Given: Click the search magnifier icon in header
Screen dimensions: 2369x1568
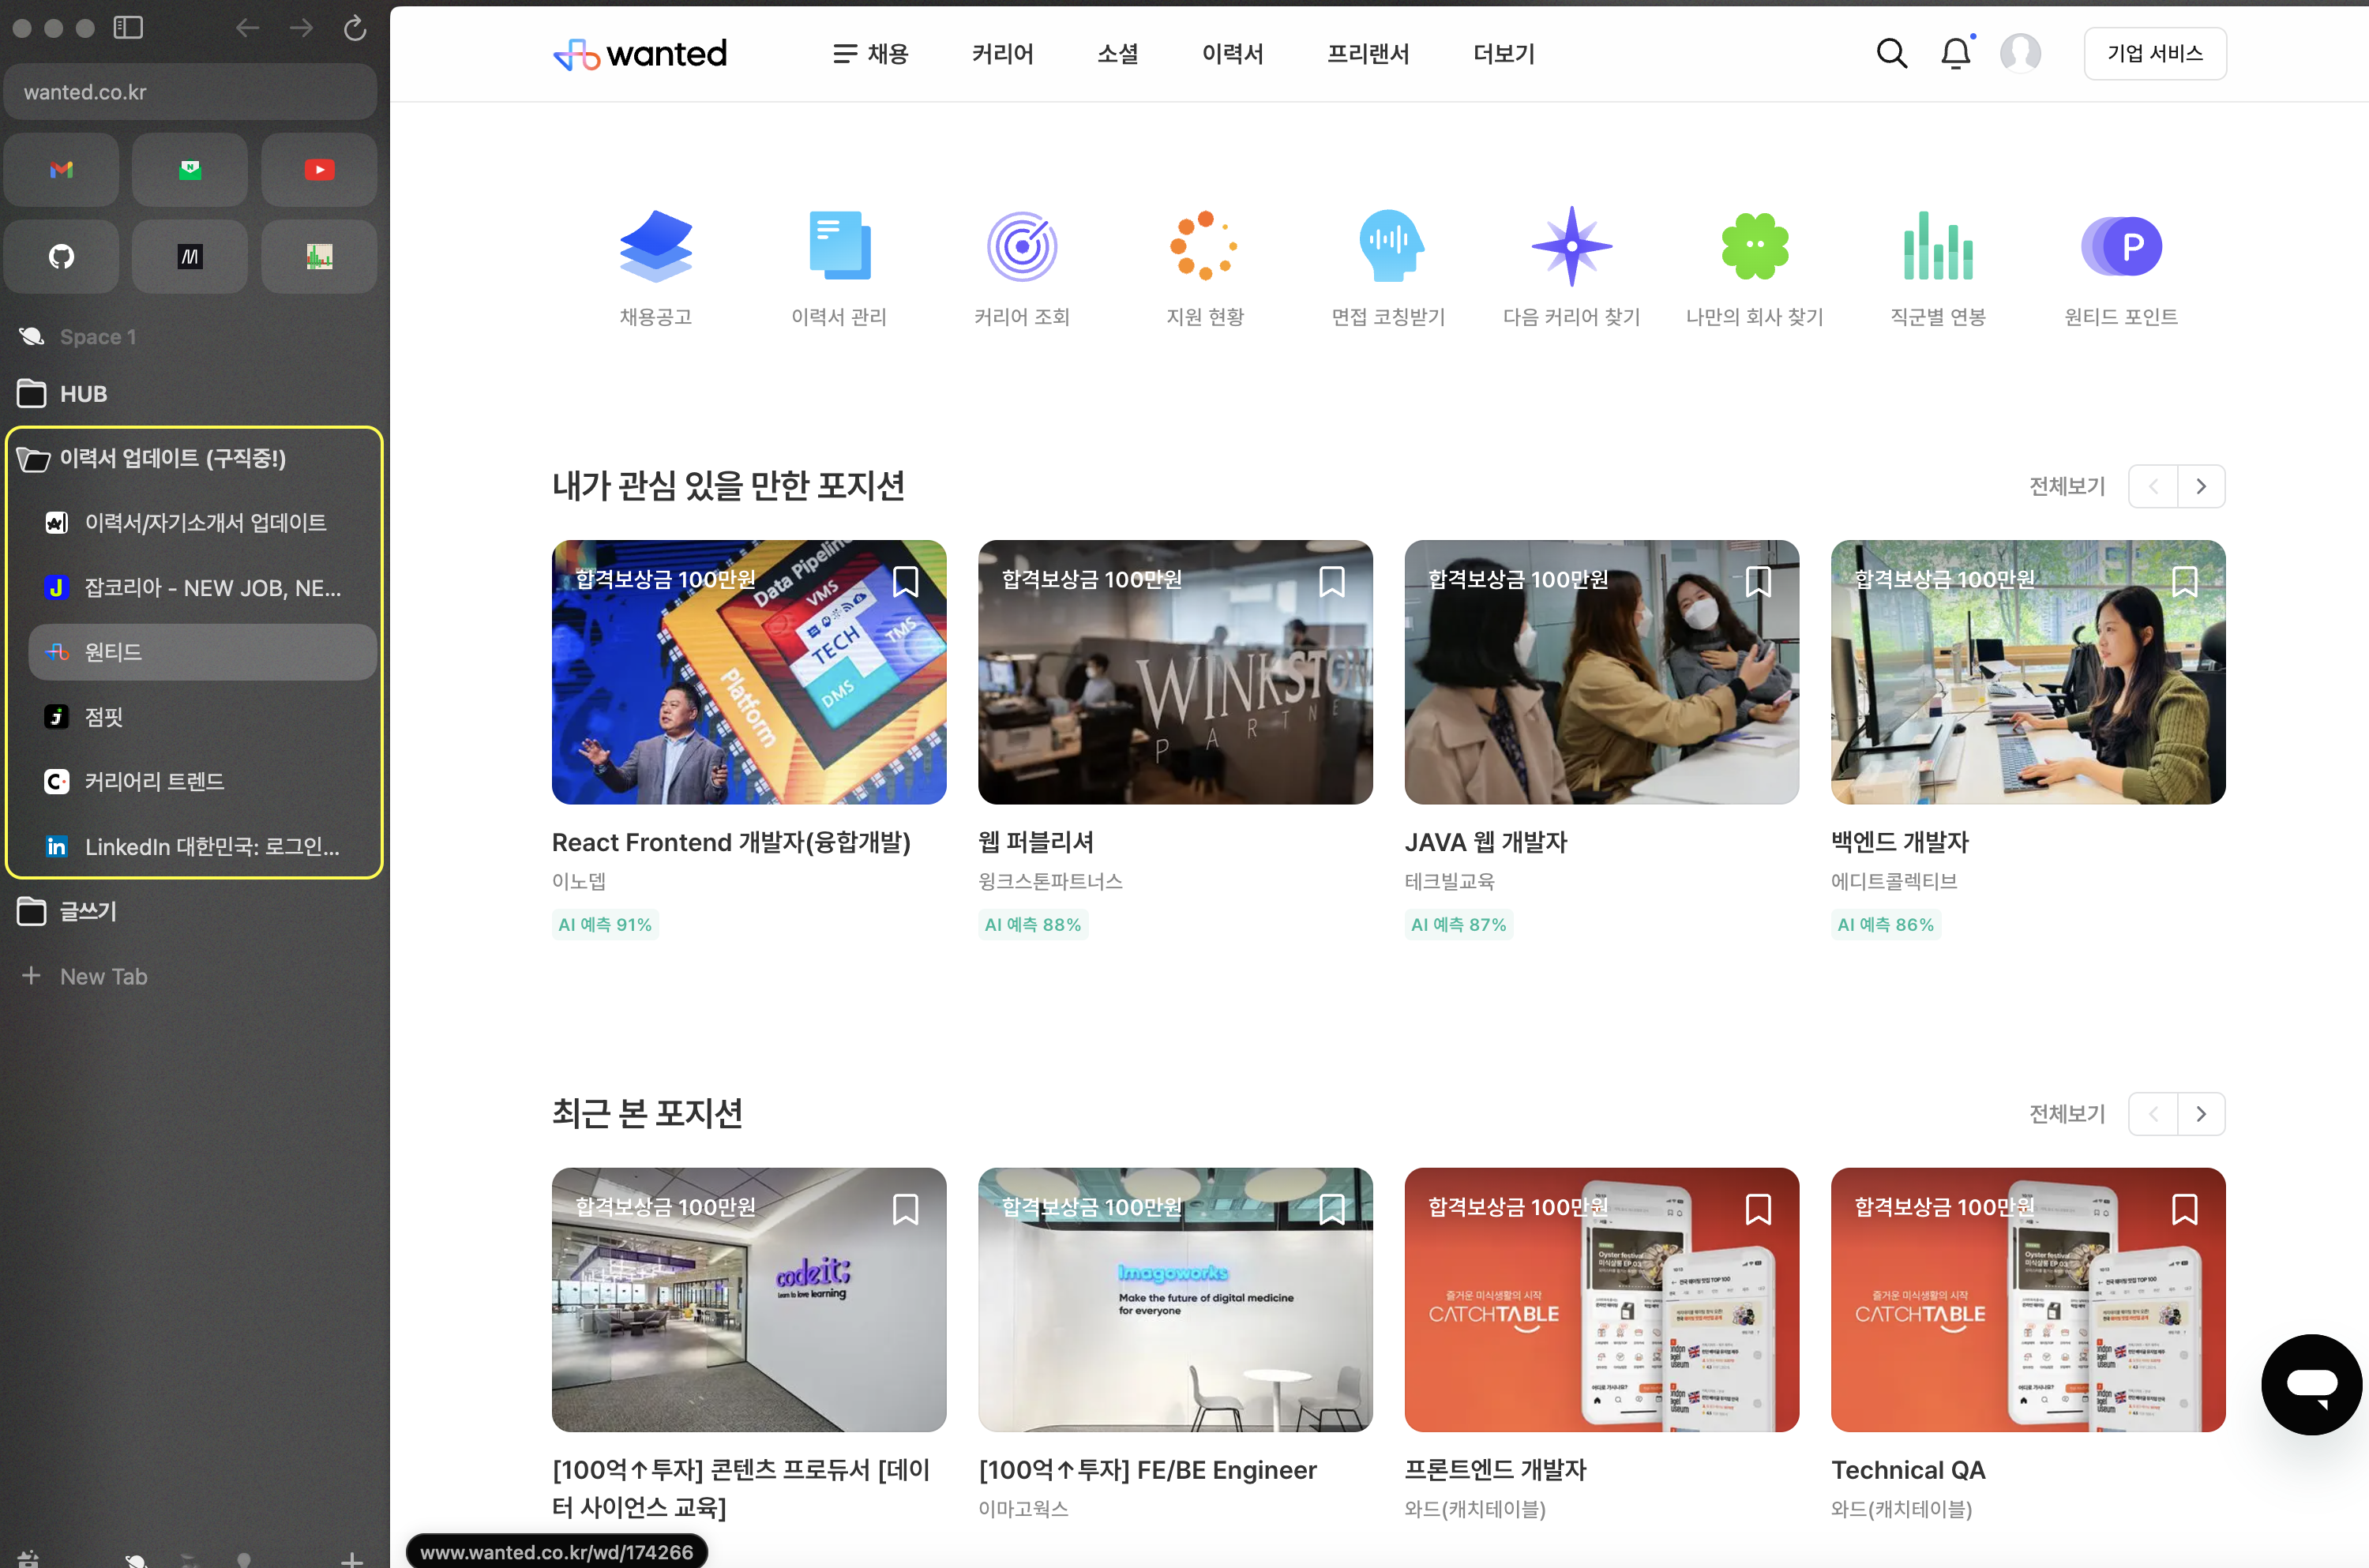Looking at the screenshot, I should tap(1891, 53).
